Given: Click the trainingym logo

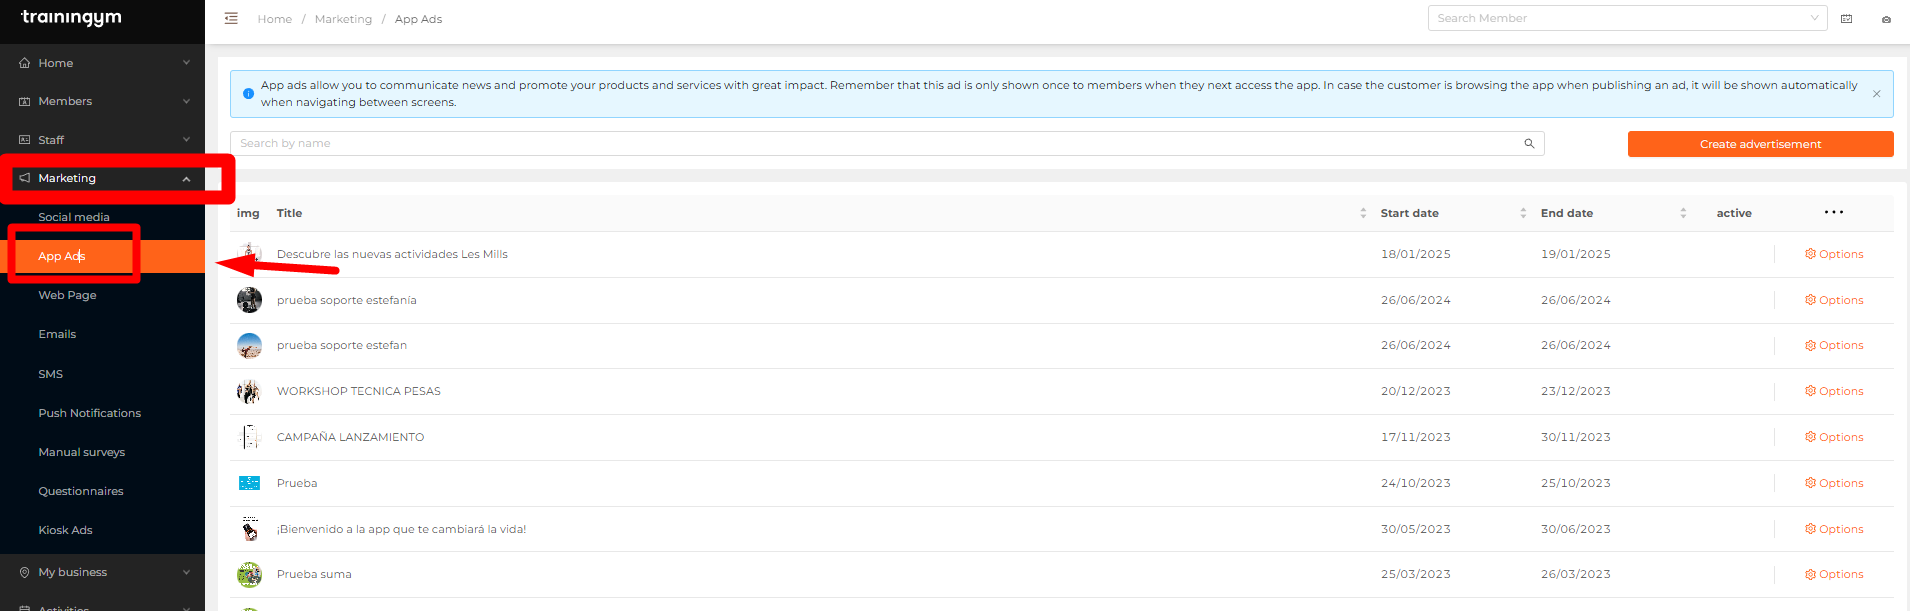Looking at the screenshot, I should click(71, 17).
